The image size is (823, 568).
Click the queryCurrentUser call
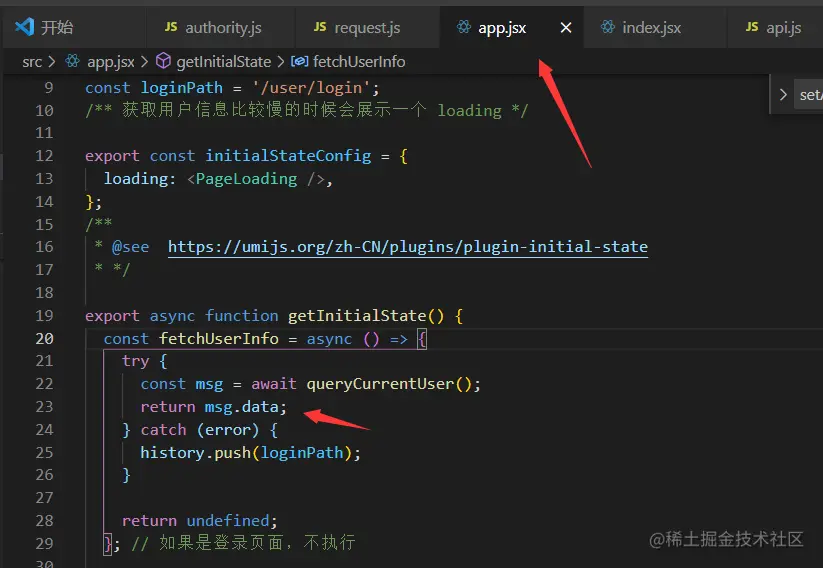[x=380, y=384]
